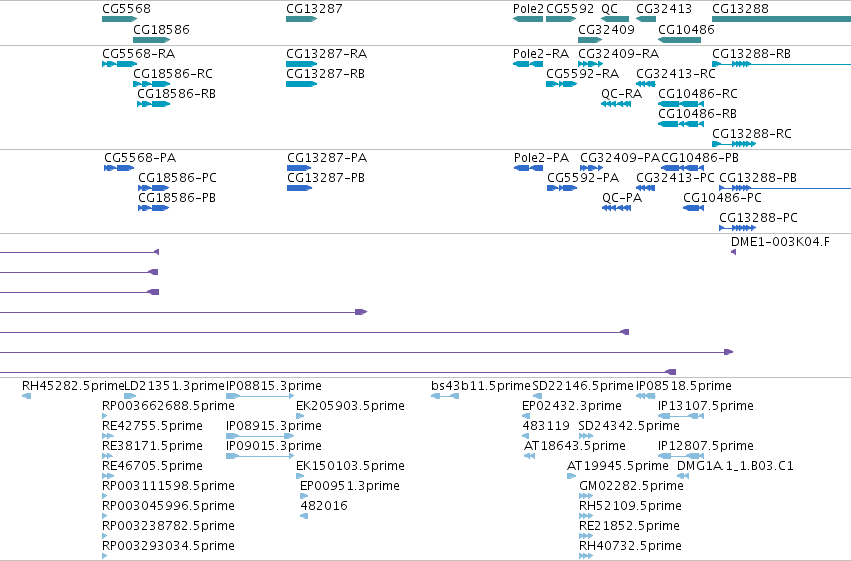The image size is (851, 561).
Task: Select EST LD21351.3prime
Action: pyautogui.click(x=174, y=386)
